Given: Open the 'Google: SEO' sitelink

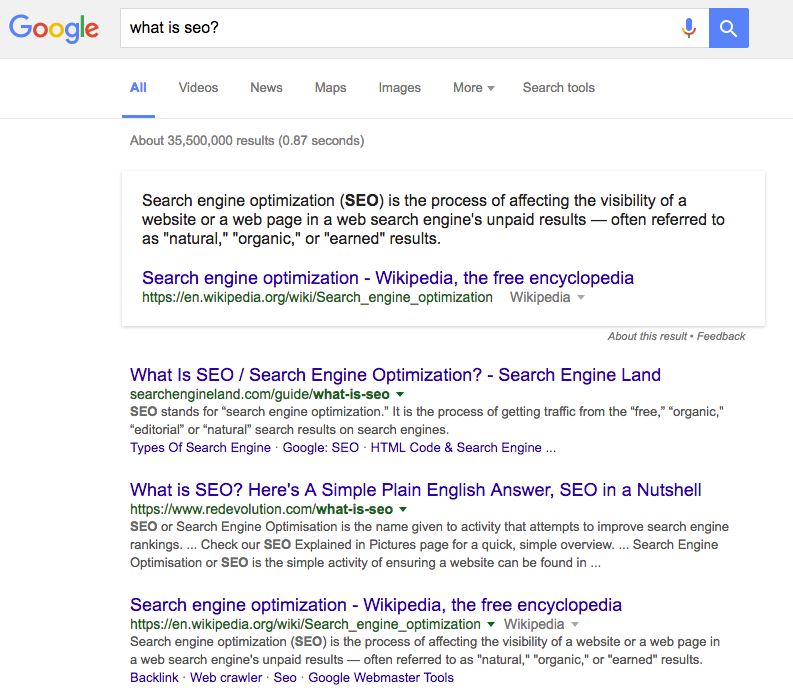Looking at the screenshot, I should click(x=321, y=448).
